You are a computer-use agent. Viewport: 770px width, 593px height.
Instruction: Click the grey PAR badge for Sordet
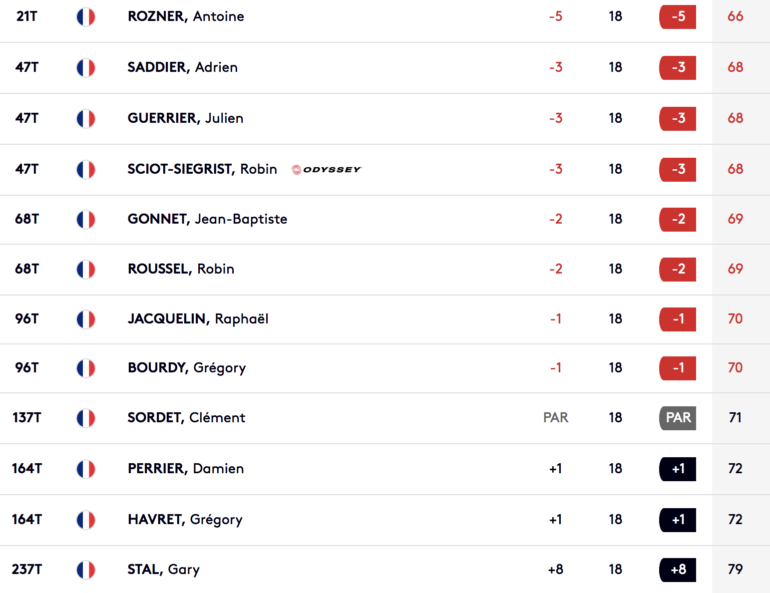coord(678,418)
